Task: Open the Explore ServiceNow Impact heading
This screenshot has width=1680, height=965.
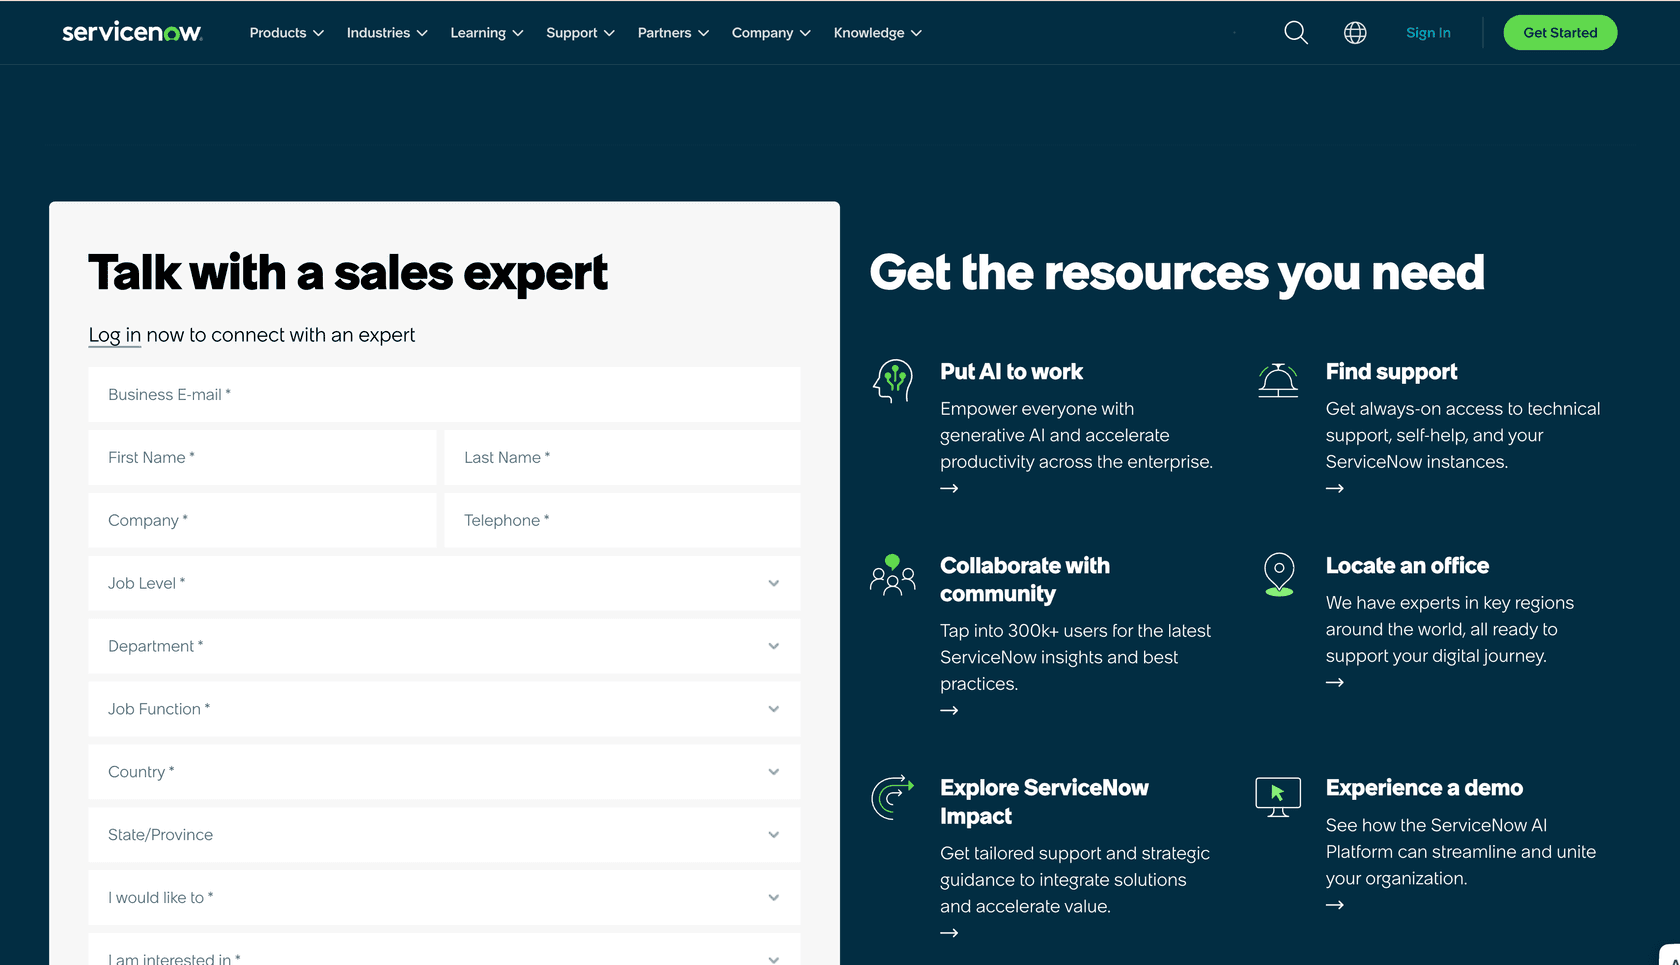Action: coord(1044,802)
